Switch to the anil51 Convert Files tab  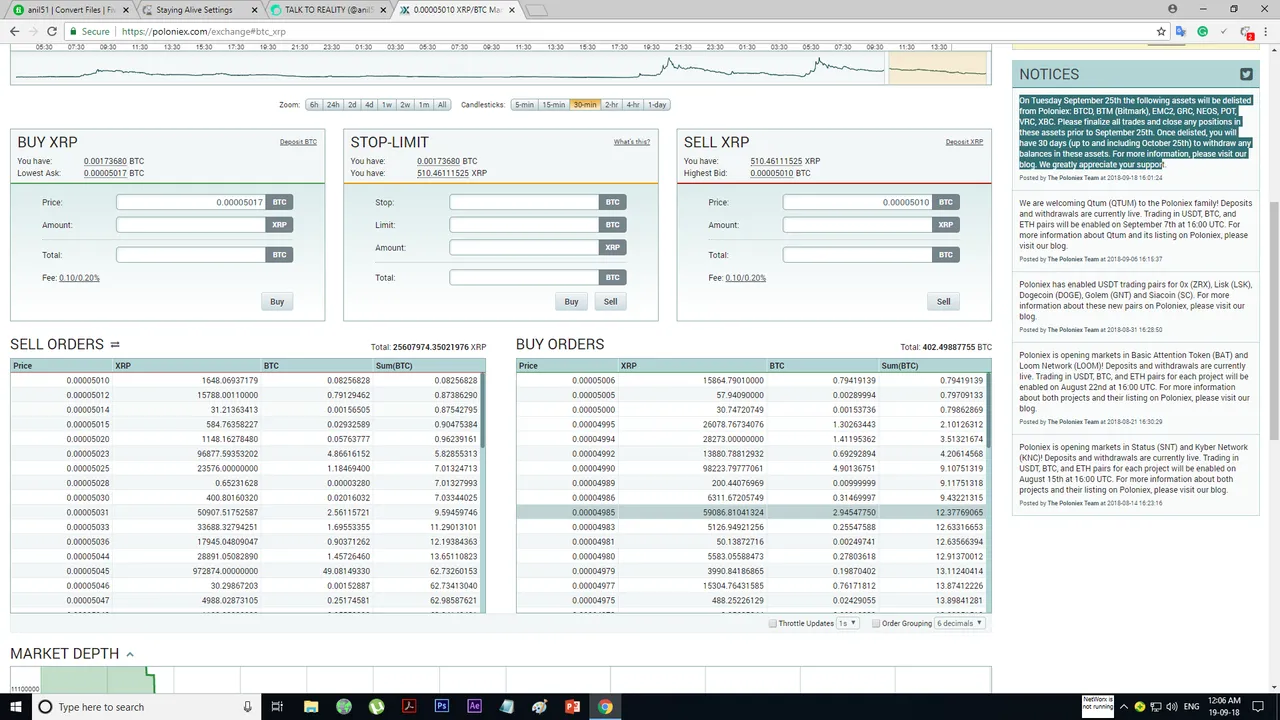click(68, 10)
